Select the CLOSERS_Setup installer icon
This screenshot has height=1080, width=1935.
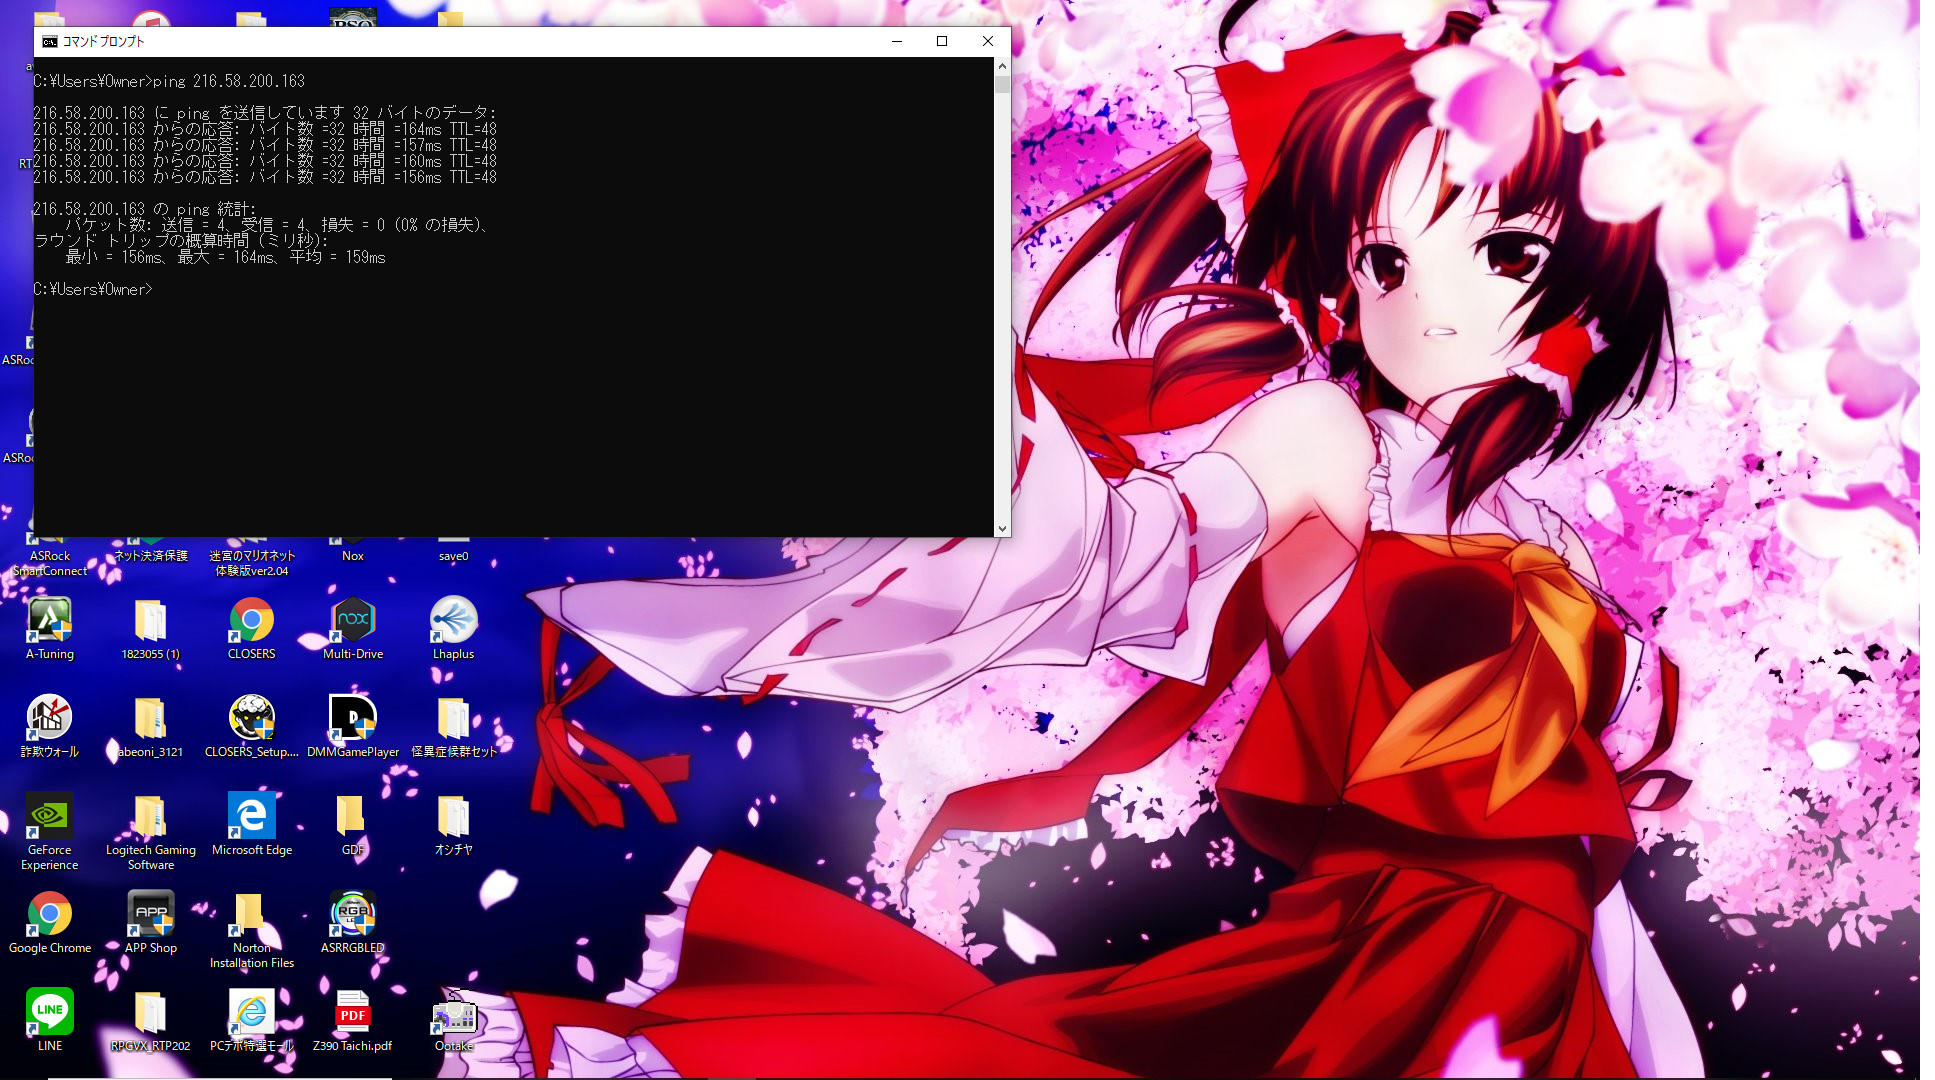pos(251,719)
